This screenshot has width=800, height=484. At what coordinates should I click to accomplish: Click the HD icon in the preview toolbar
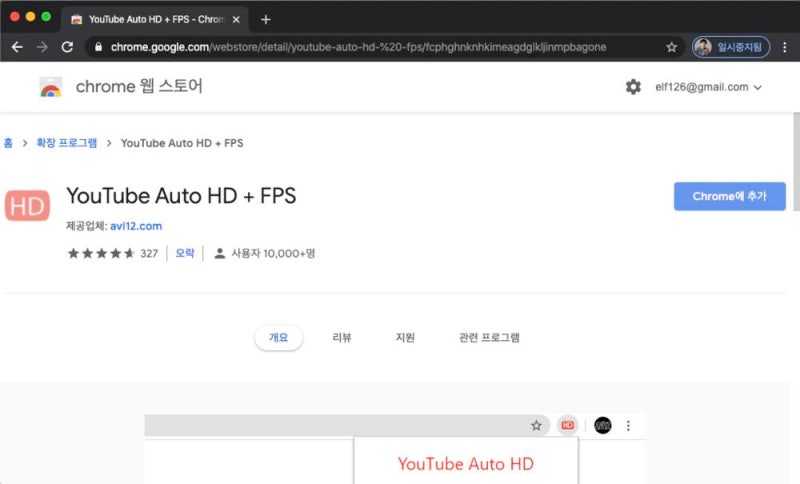pos(567,425)
